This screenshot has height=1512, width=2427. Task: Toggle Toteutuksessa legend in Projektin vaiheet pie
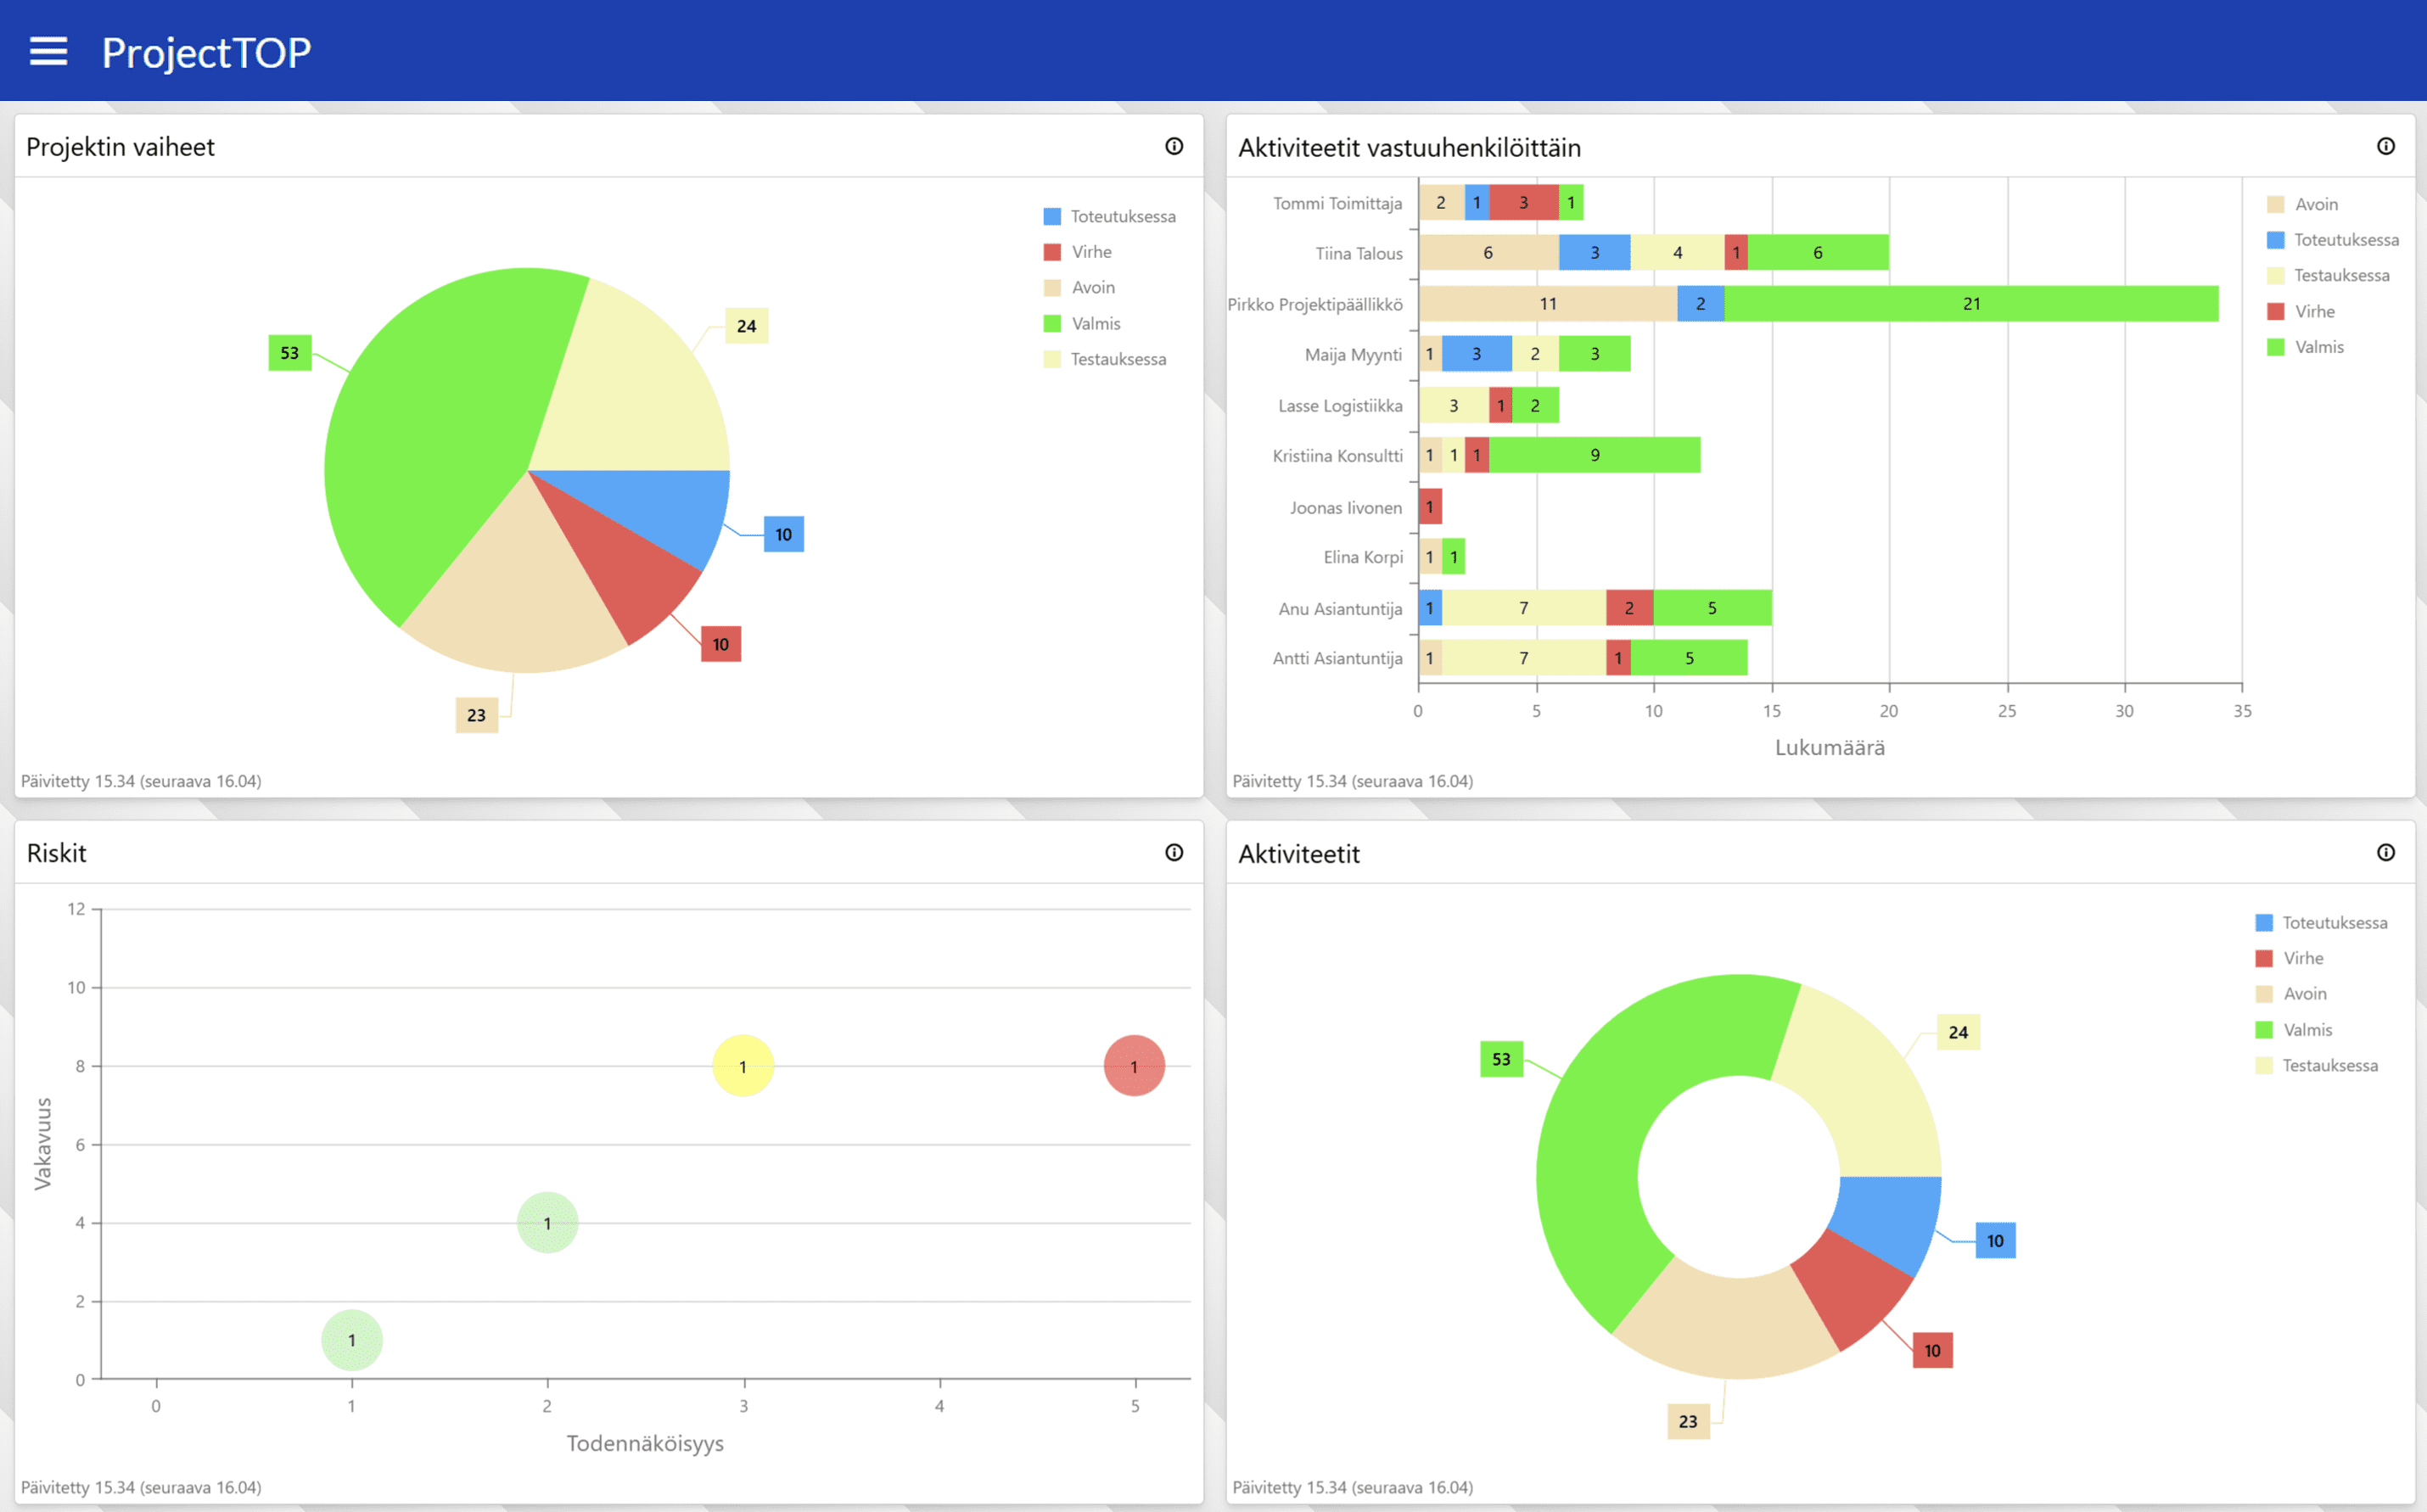(x=1121, y=216)
